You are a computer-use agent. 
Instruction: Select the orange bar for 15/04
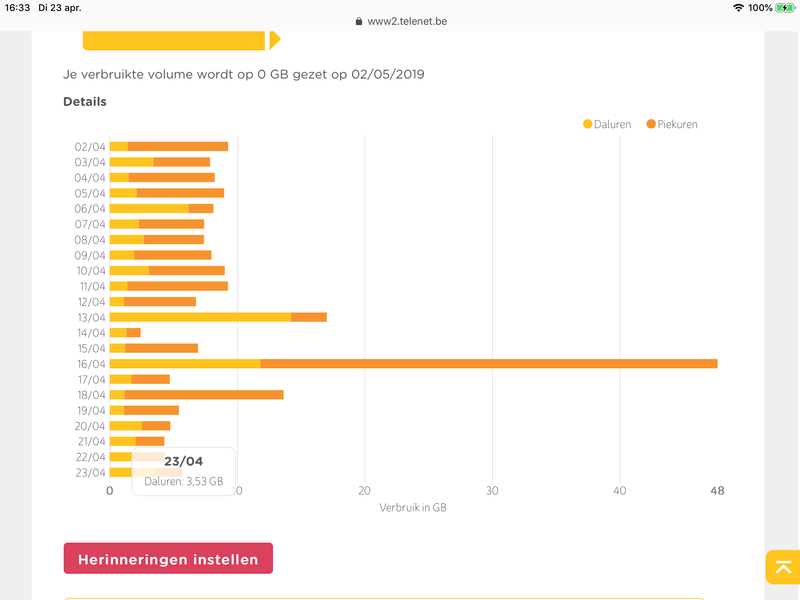(x=161, y=348)
